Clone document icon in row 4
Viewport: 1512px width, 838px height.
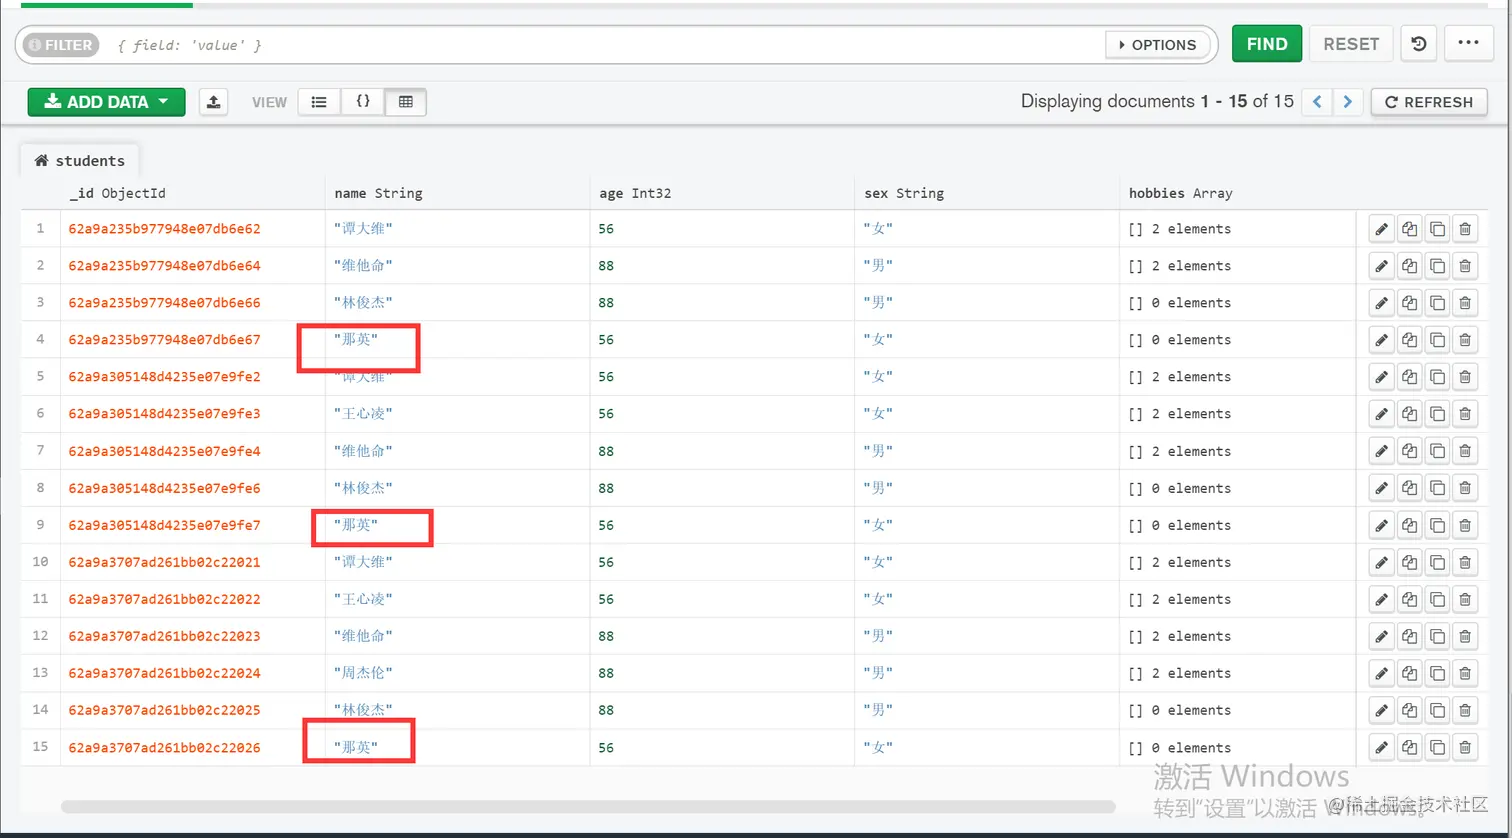1437,340
